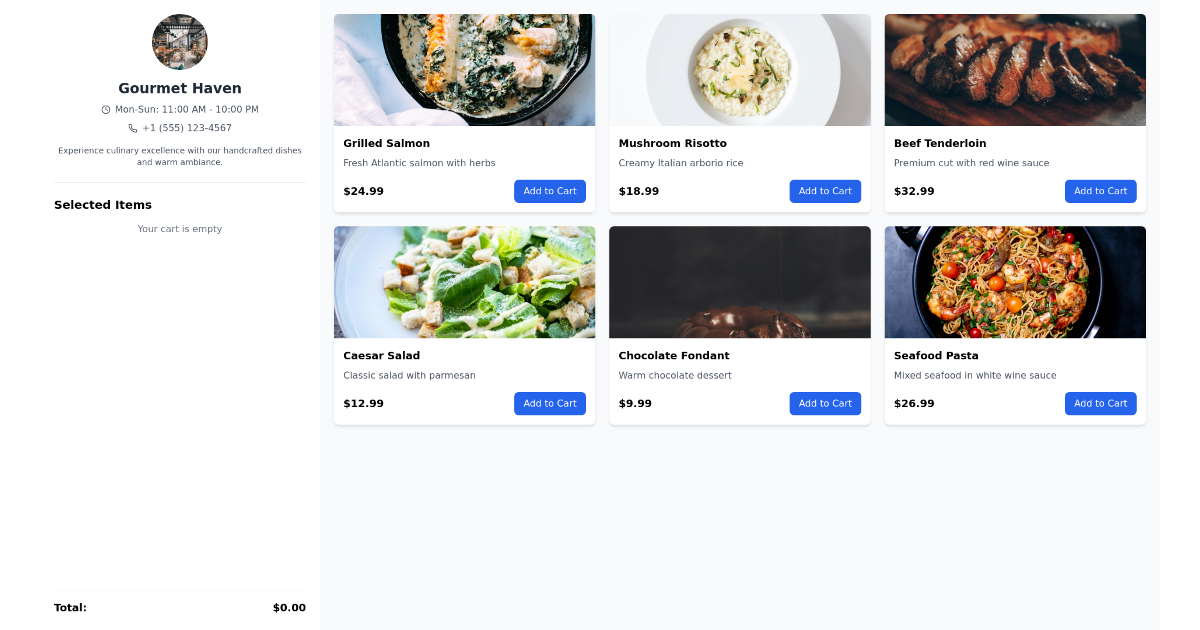Add Seafood Pasta to the cart
The height and width of the screenshot is (630, 1200).
point(1100,403)
